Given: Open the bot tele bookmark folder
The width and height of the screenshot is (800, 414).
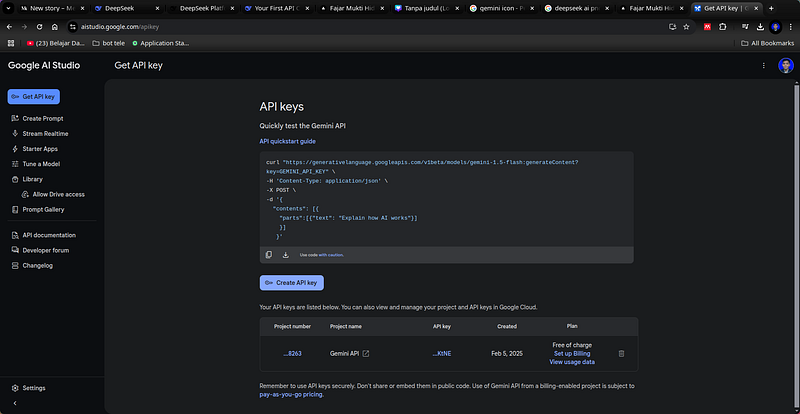Looking at the screenshot, I should 109,43.
